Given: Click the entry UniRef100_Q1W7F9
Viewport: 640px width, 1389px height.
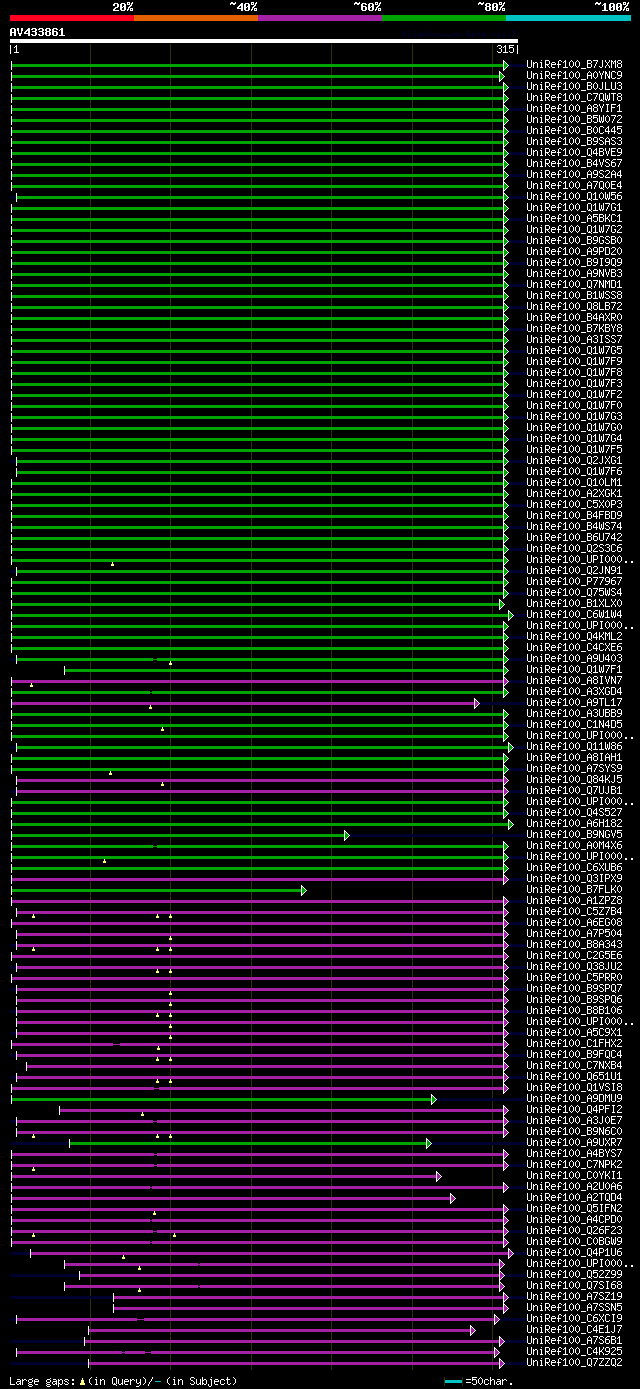Looking at the screenshot, I should click(574, 362).
